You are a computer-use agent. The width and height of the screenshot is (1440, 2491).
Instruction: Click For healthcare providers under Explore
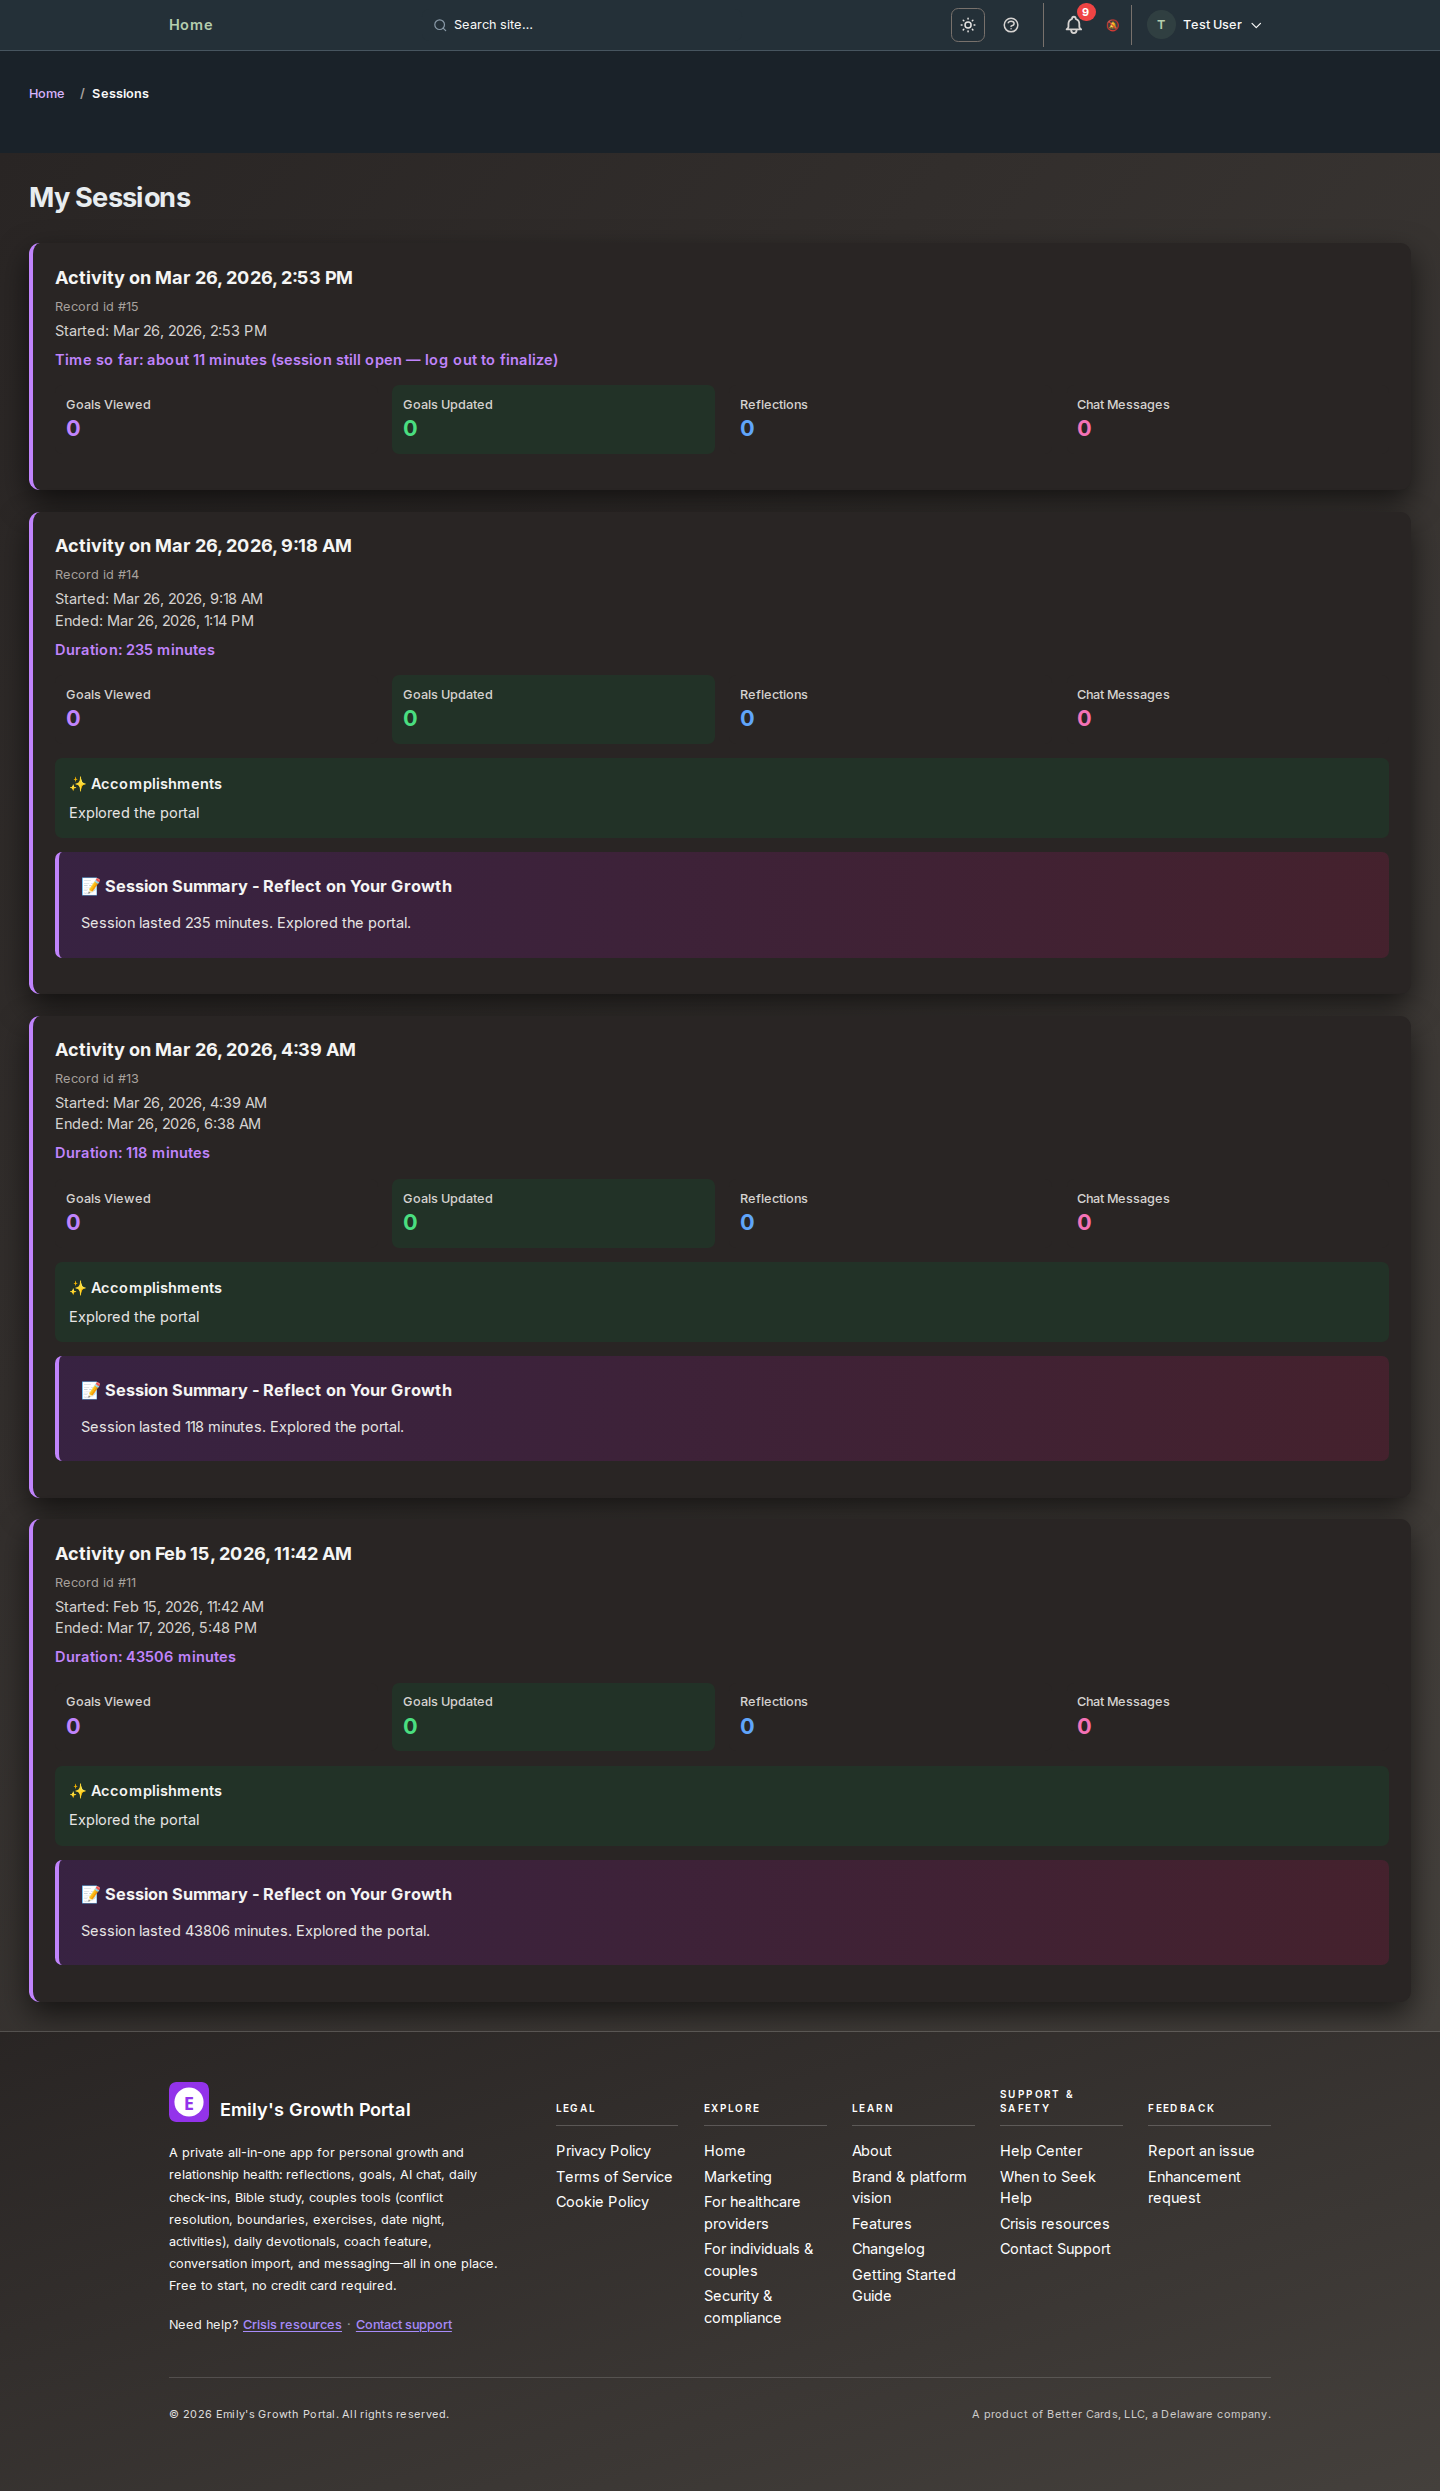(x=752, y=2212)
